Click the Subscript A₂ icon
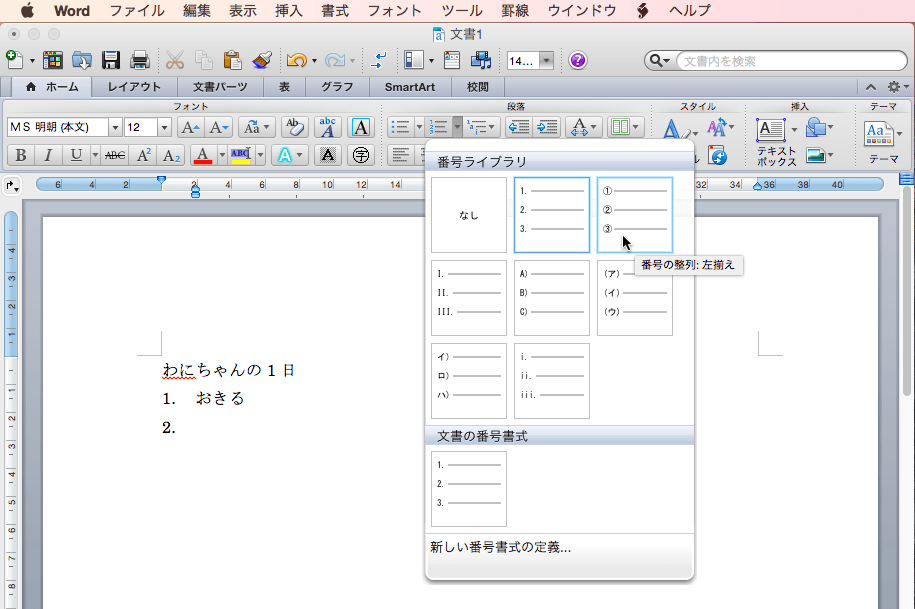The width and height of the screenshot is (915, 609). coord(171,155)
